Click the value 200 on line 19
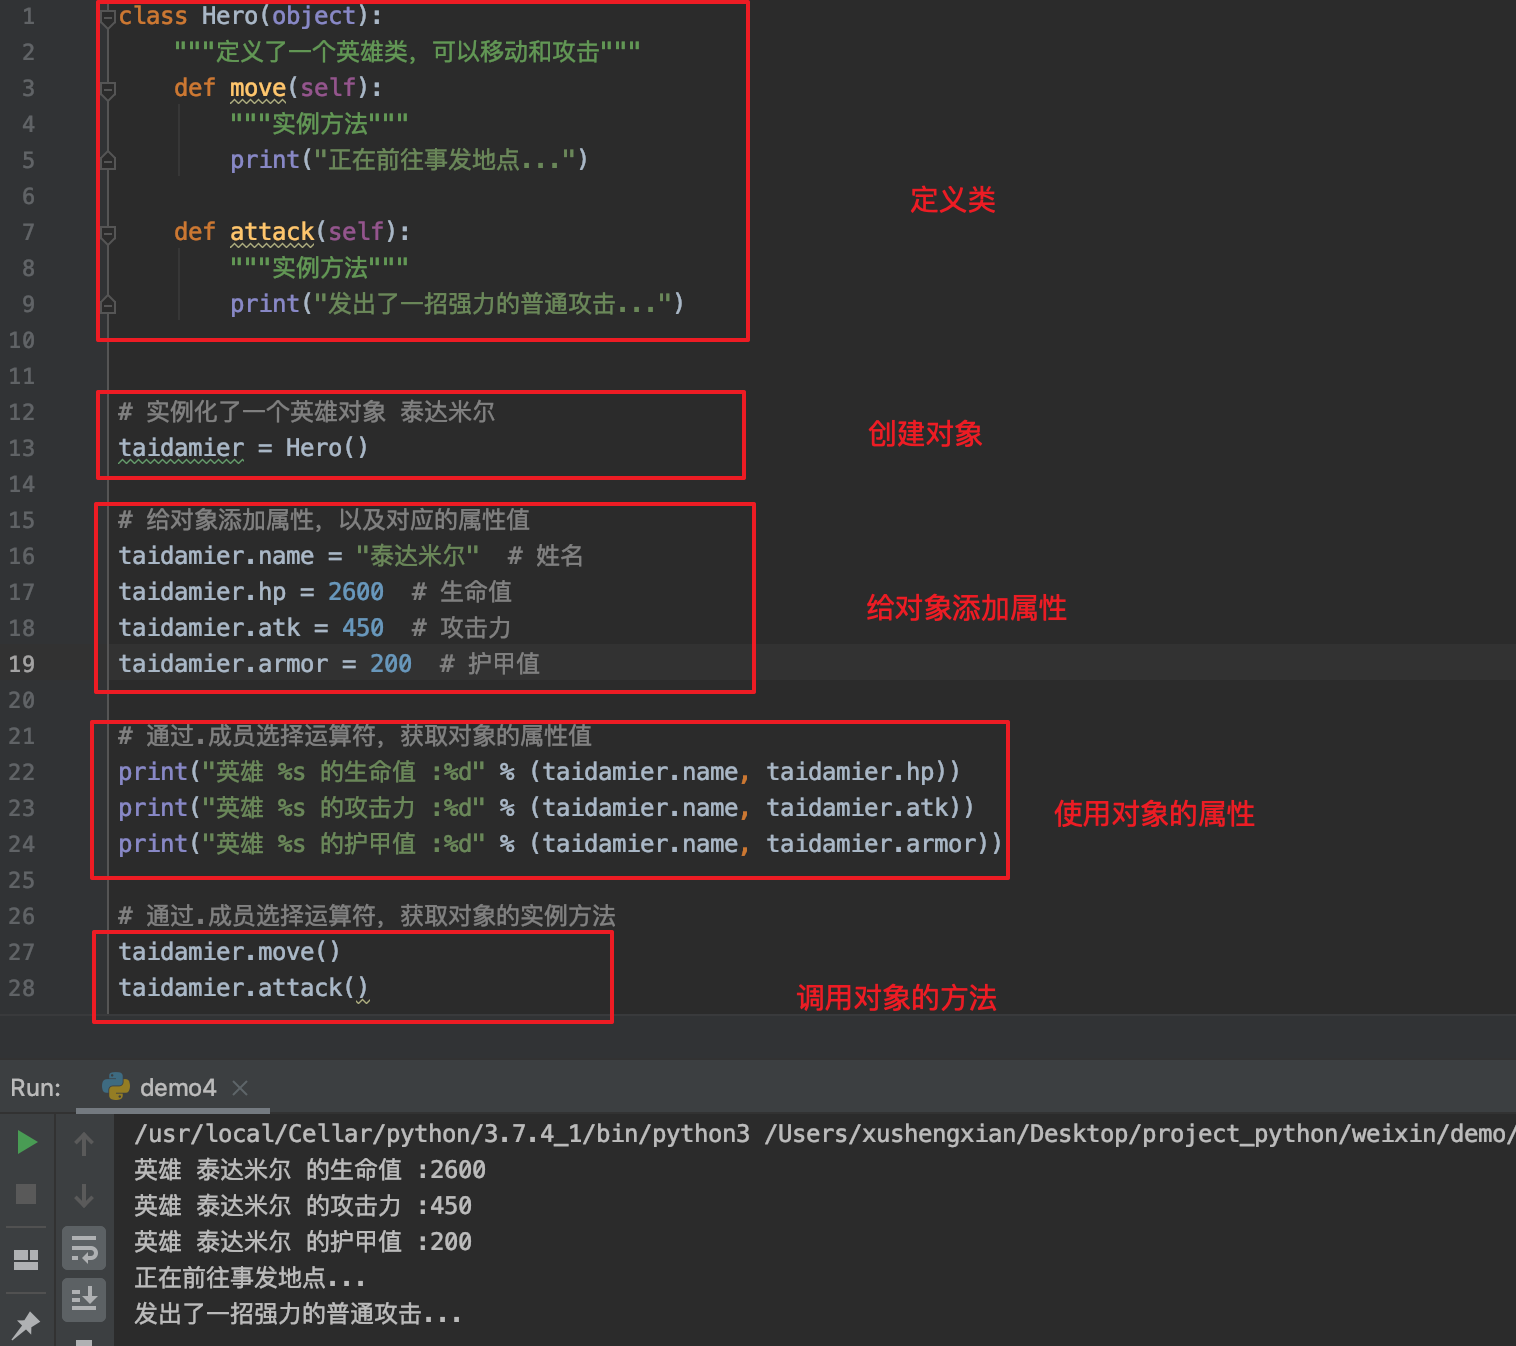1516x1346 pixels. pyautogui.click(x=391, y=664)
